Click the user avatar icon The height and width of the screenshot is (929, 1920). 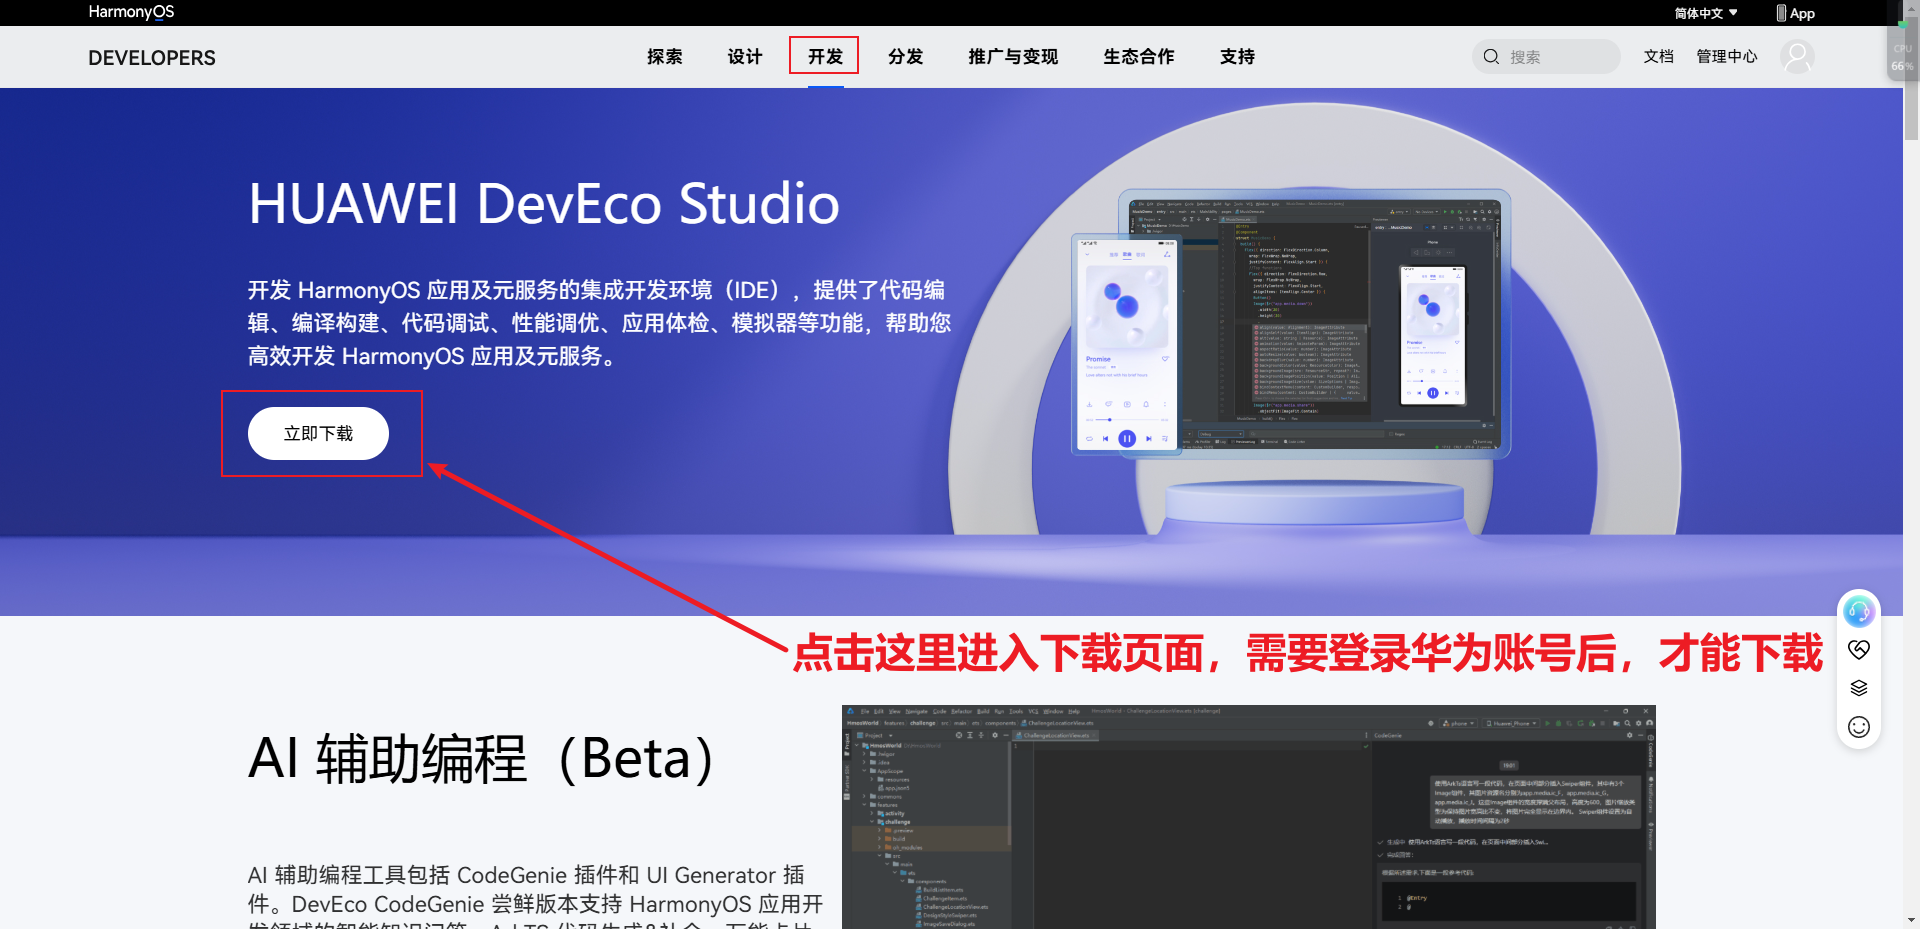tap(1797, 57)
